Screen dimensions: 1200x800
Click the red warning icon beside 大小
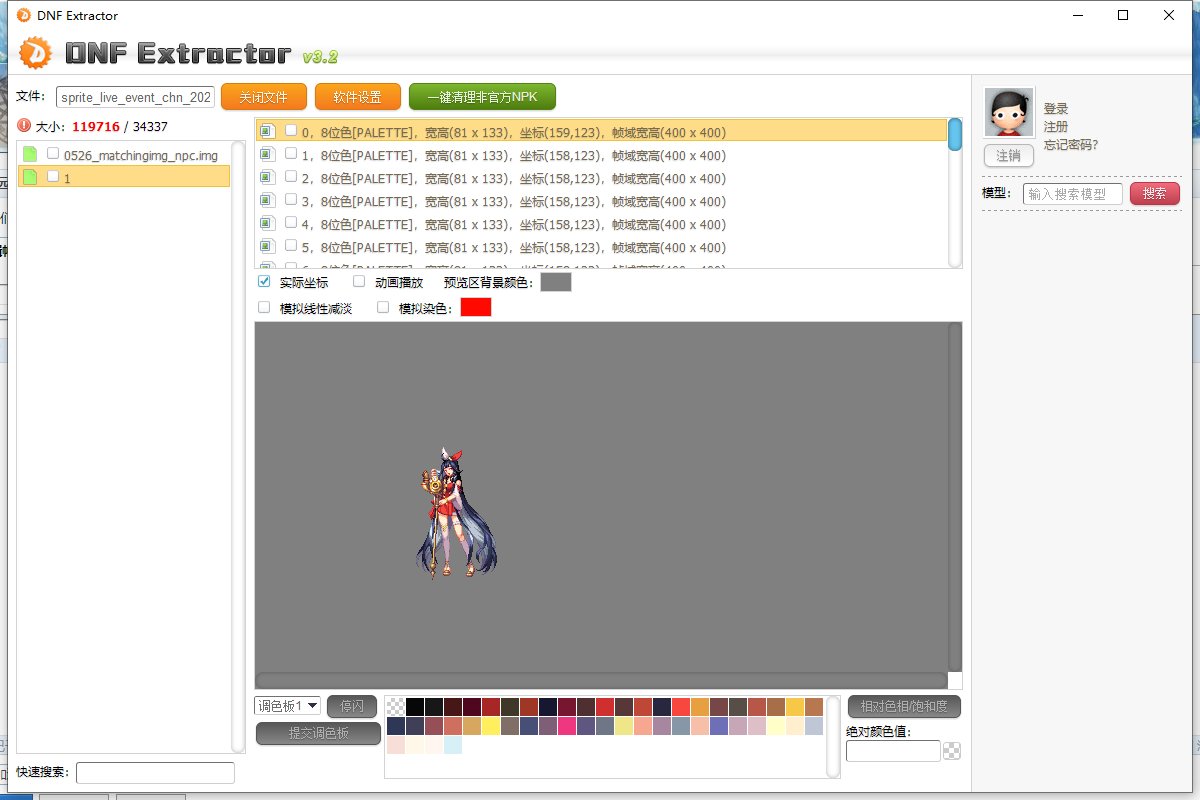click(24, 126)
